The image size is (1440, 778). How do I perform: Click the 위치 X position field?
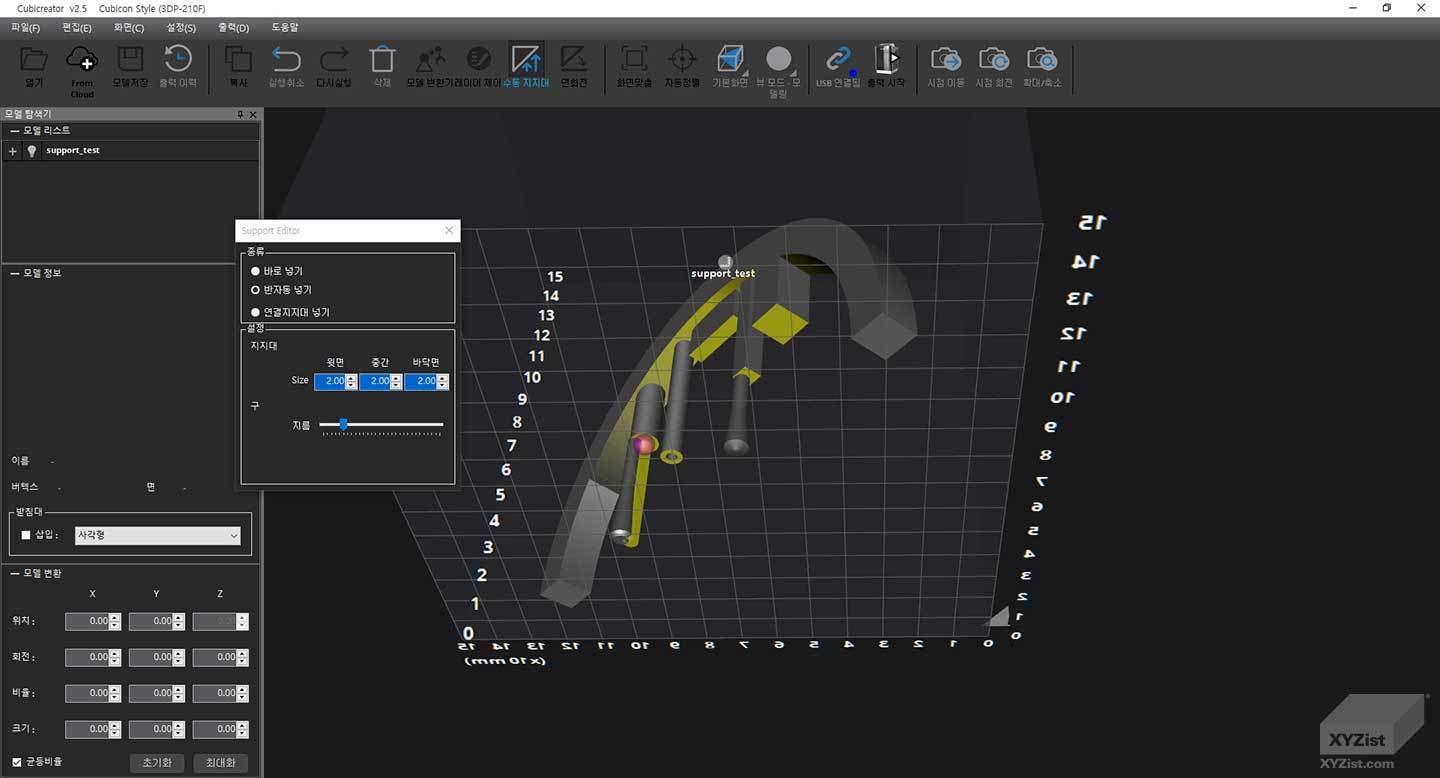point(87,622)
